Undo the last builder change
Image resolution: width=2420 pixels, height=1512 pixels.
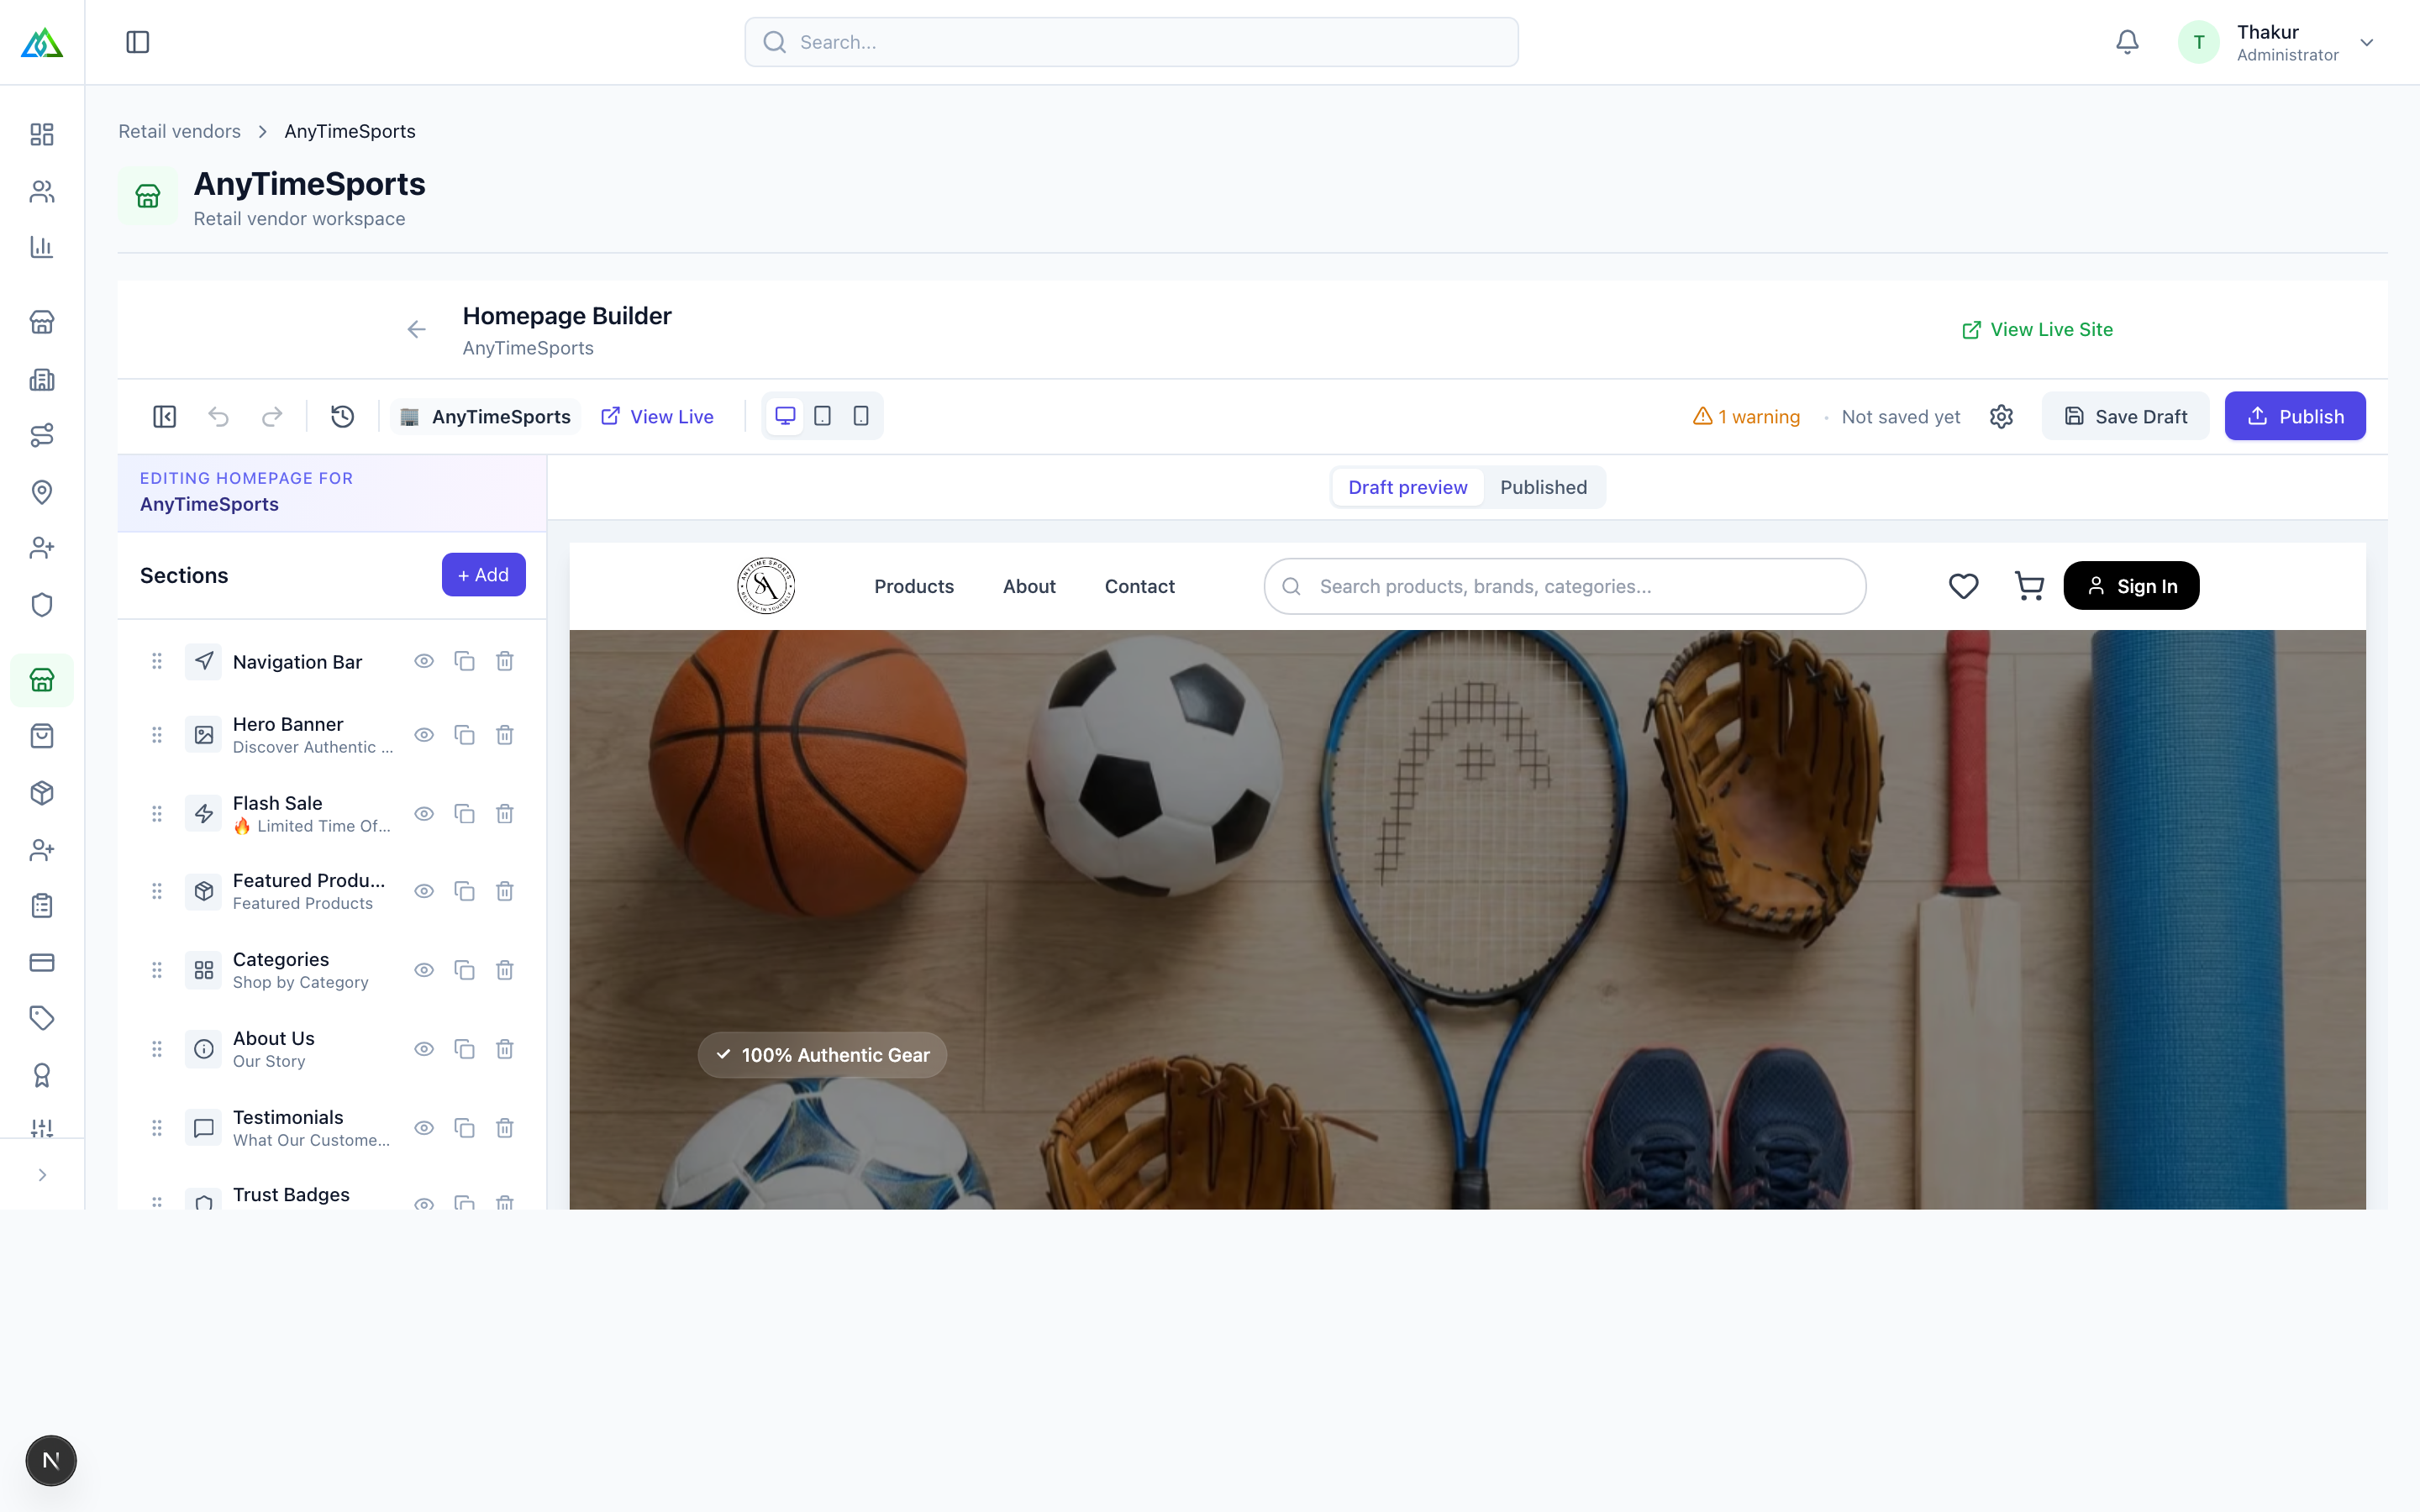(x=219, y=416)
